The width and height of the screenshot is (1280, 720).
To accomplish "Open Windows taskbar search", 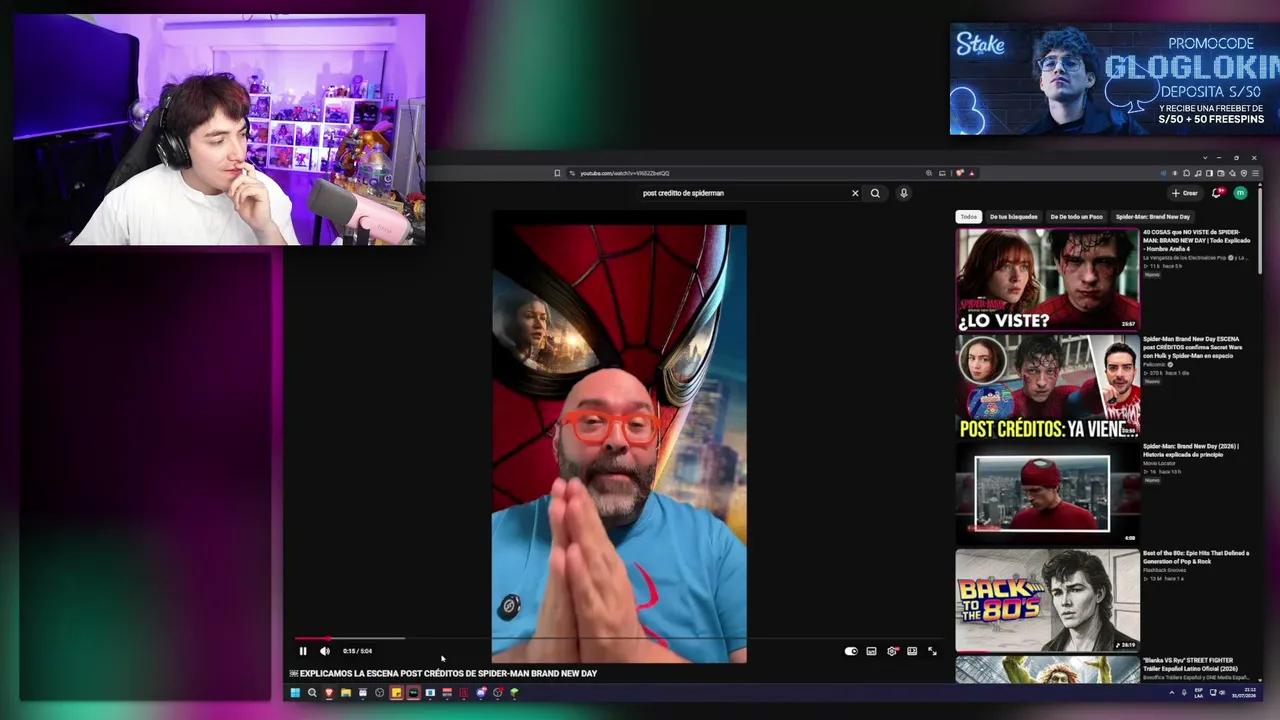I will pos(312,692).
